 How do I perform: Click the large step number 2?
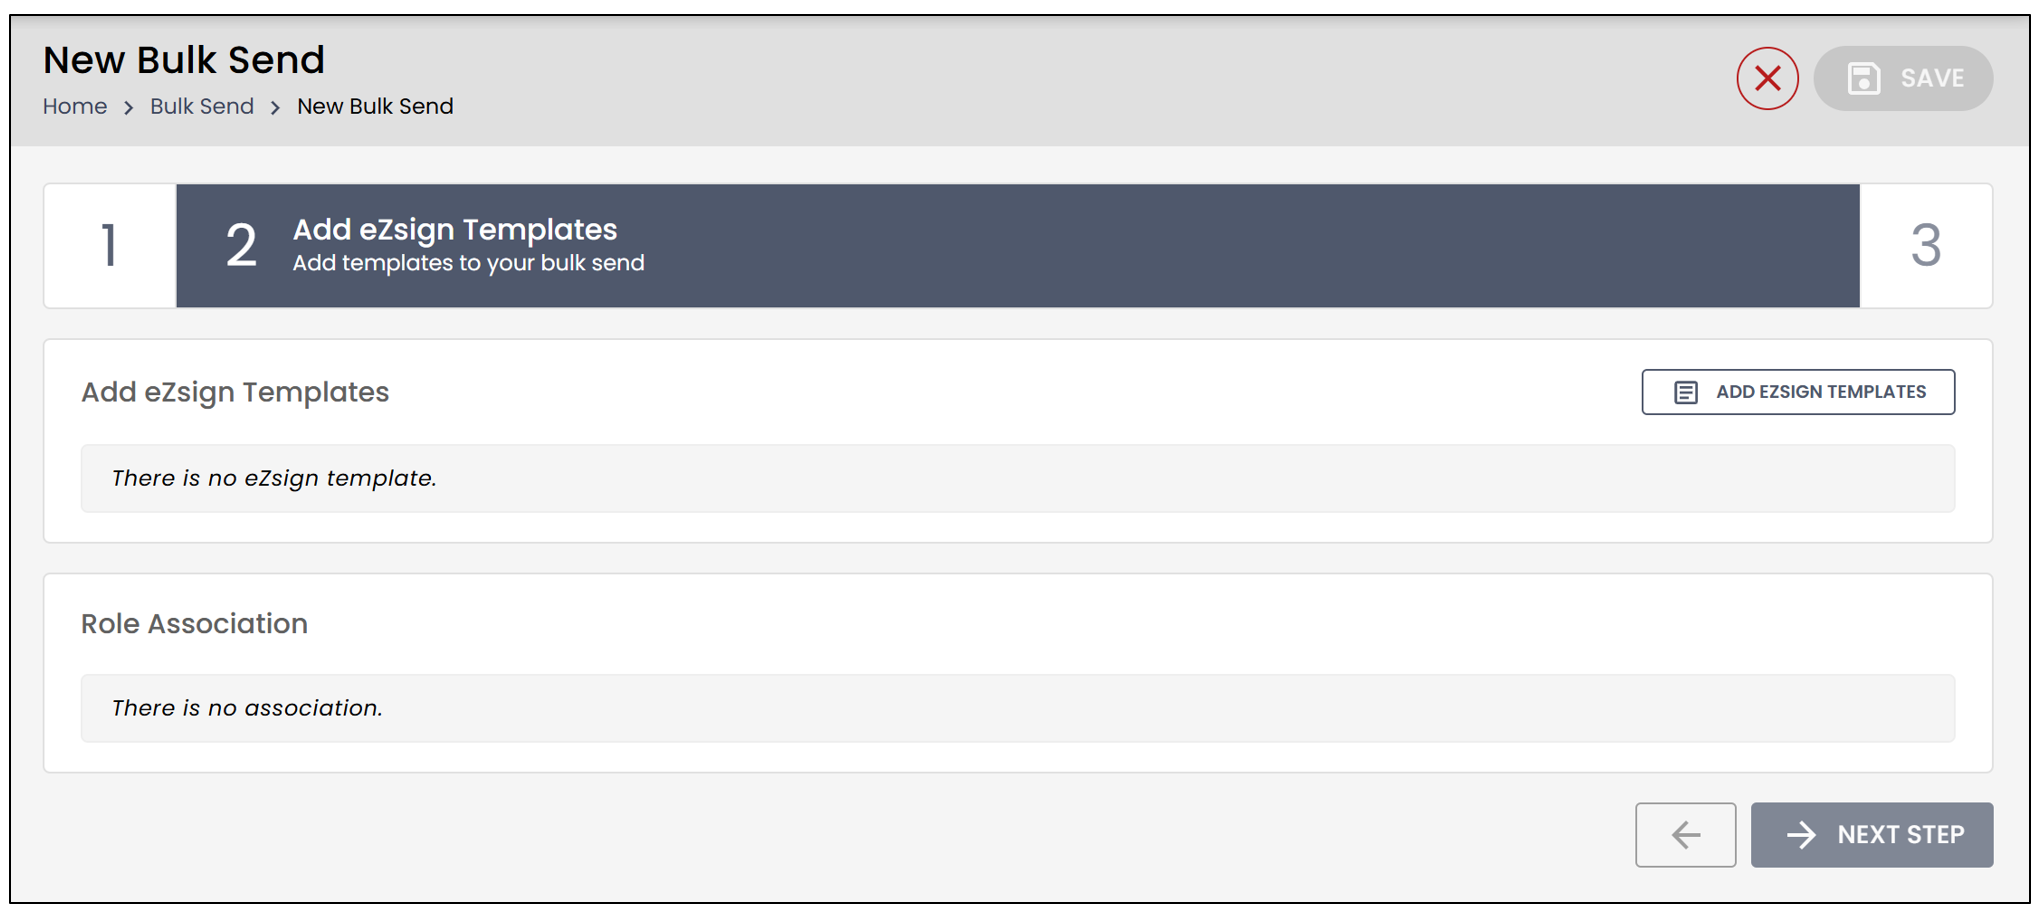tap(241, 245)
